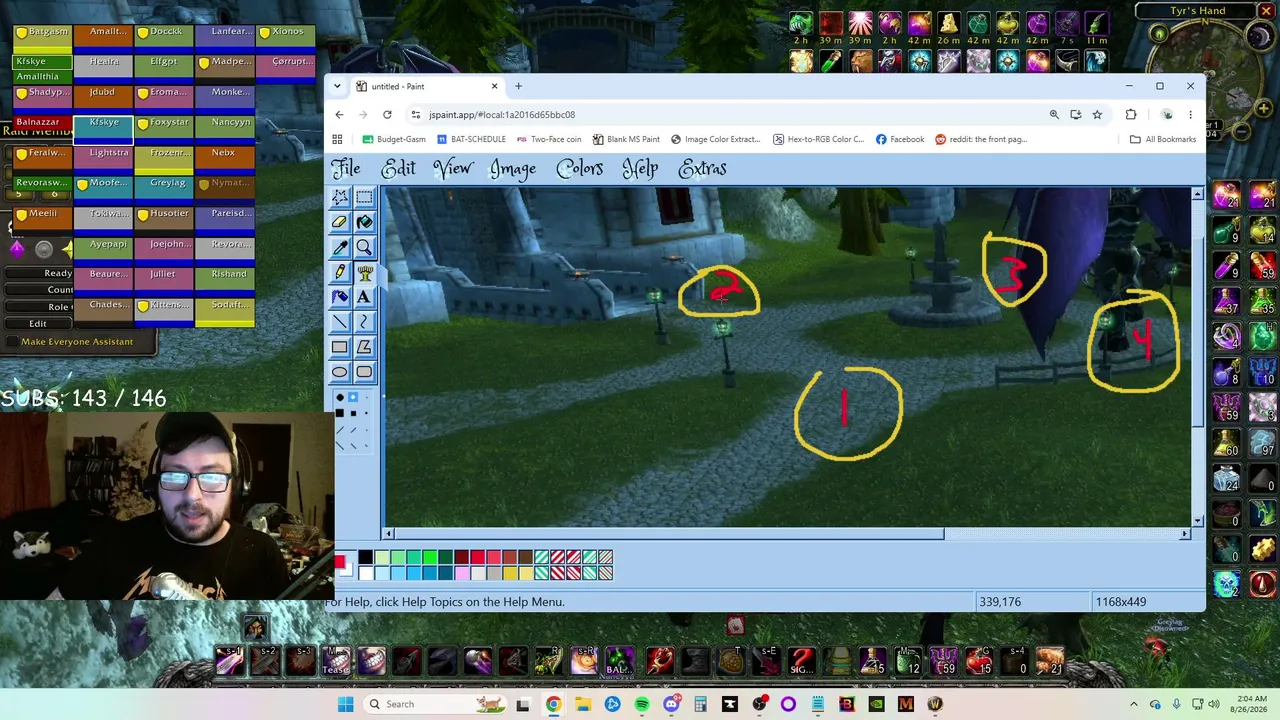Bookmark this page with the star icon
This screenshot has width=1280, height=720.
[x=1097, y=114]
